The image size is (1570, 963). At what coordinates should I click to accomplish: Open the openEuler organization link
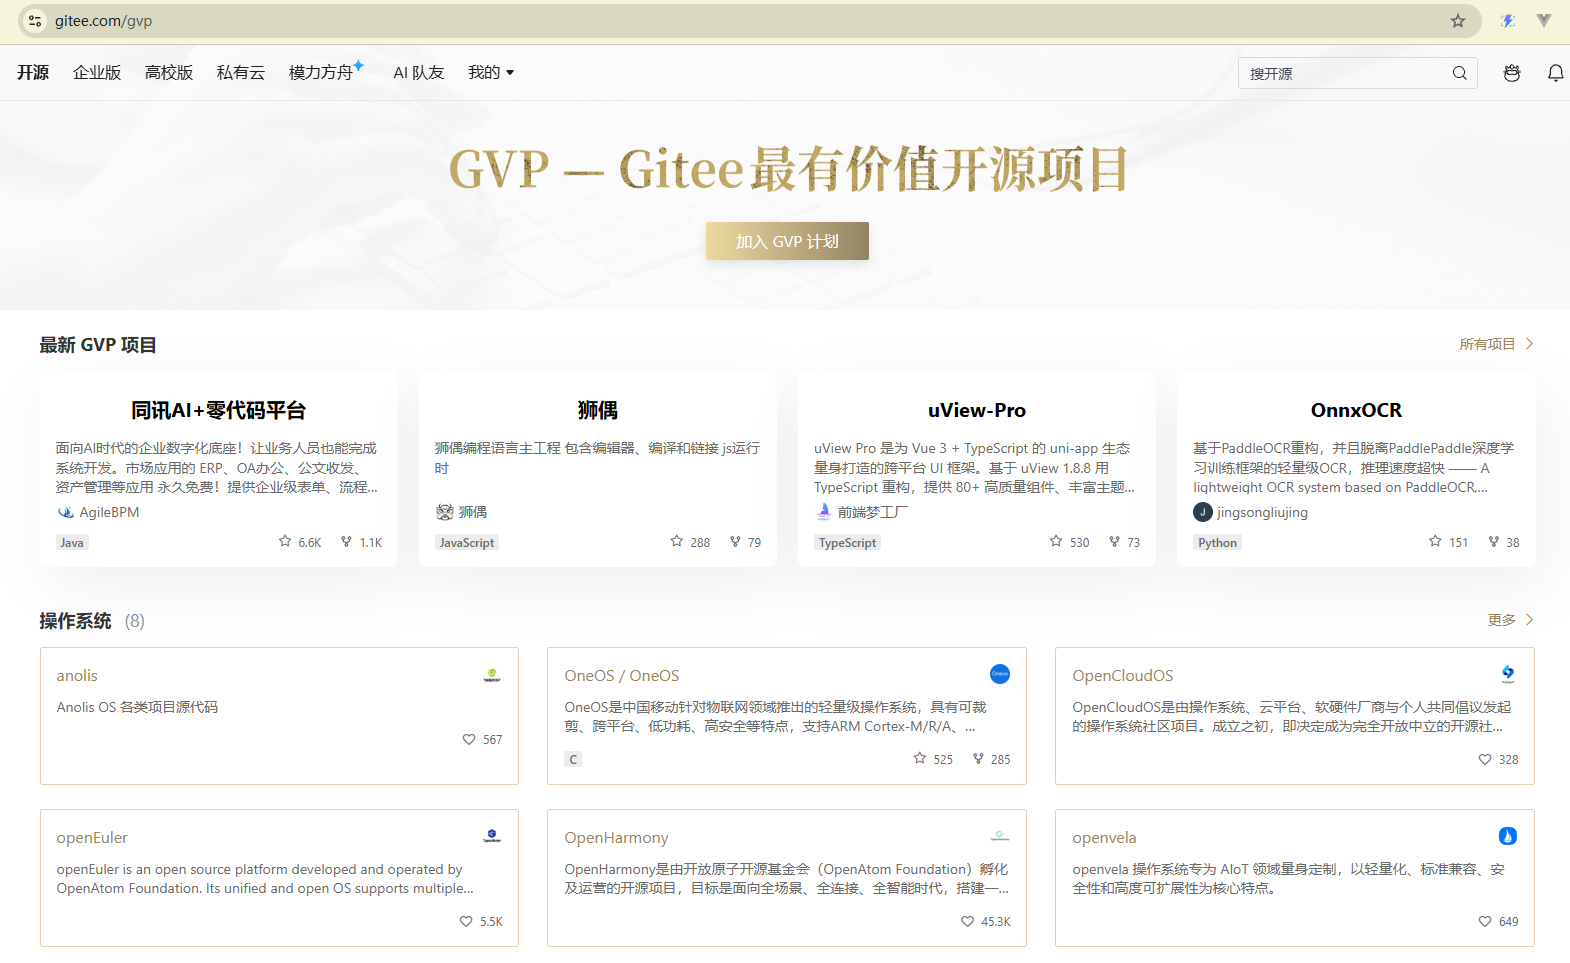coord(92,838)
